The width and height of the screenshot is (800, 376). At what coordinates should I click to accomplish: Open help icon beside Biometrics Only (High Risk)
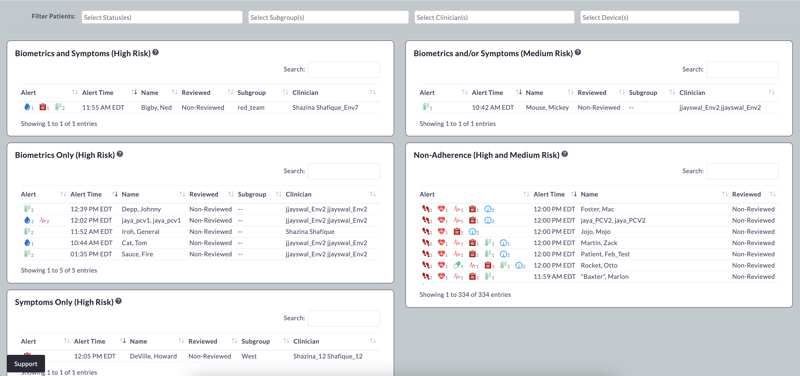tap(120, 154)
